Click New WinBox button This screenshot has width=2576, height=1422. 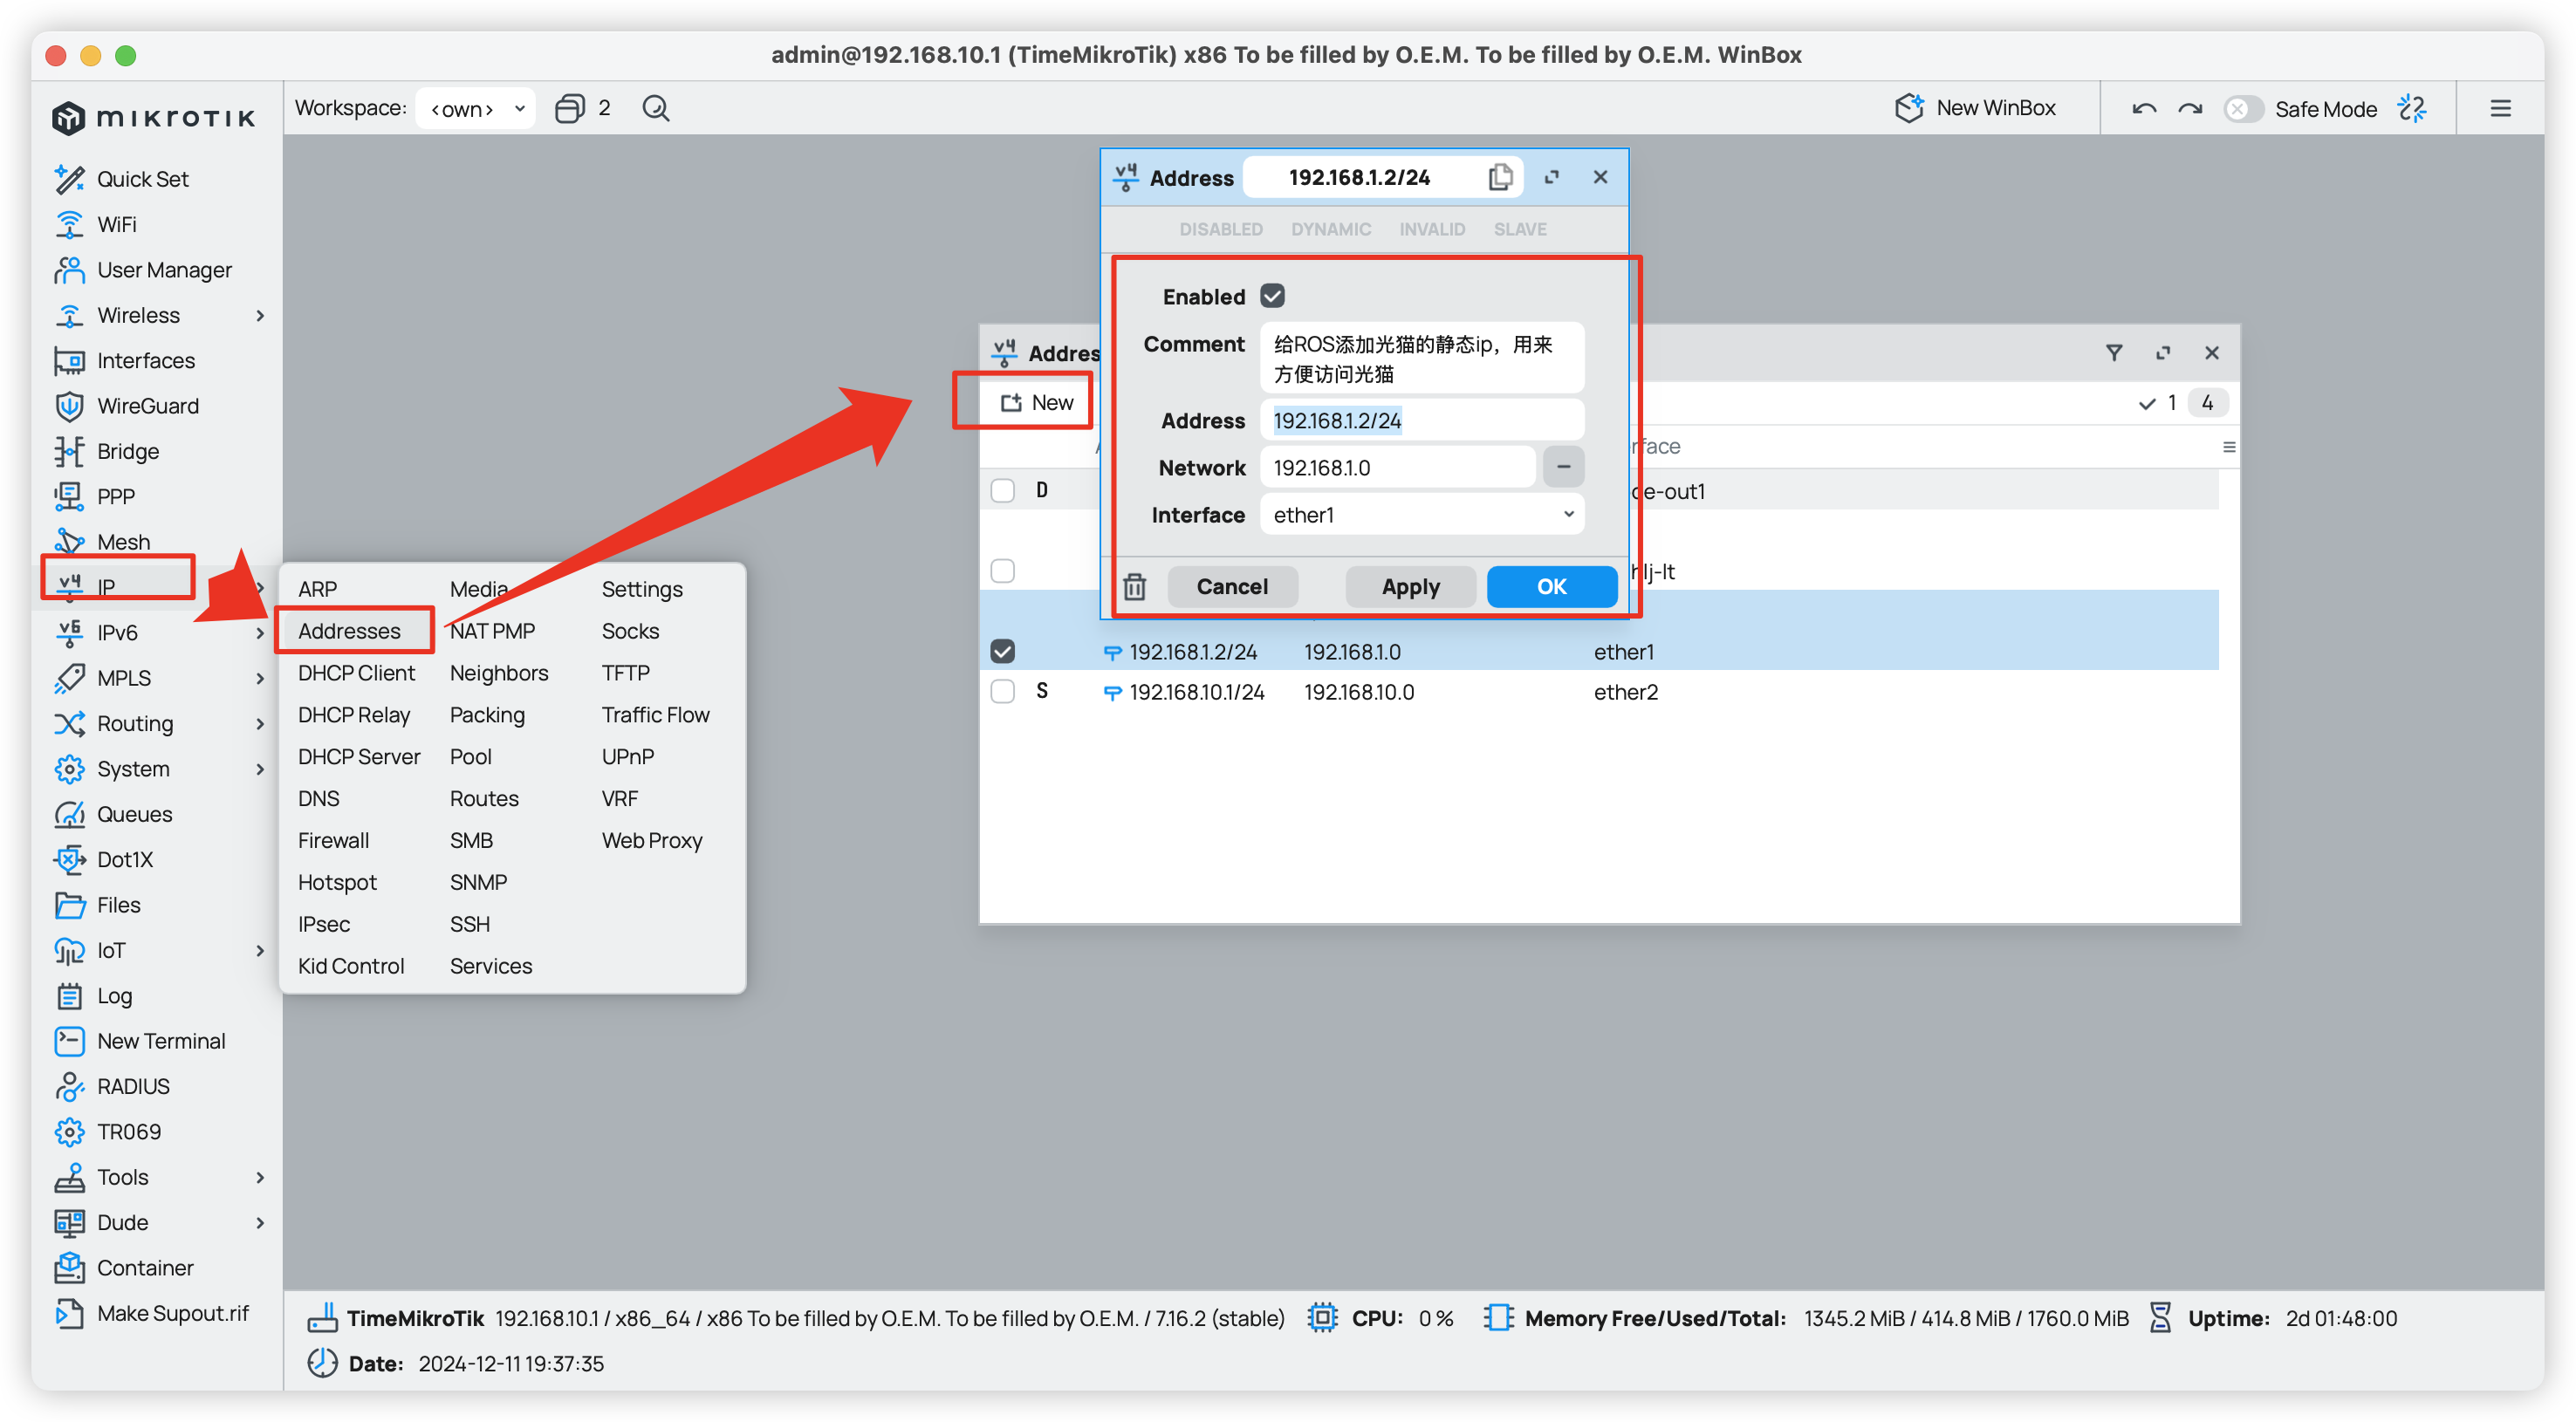point(1976,108)
